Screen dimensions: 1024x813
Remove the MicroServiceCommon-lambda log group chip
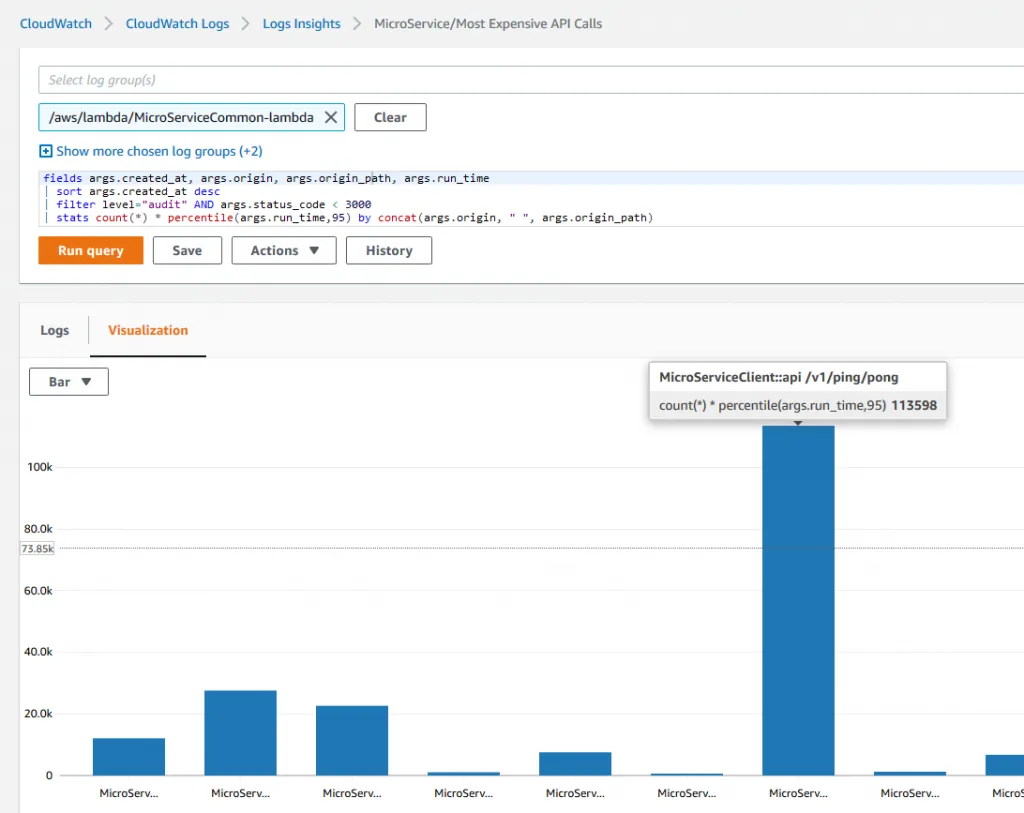330,117
